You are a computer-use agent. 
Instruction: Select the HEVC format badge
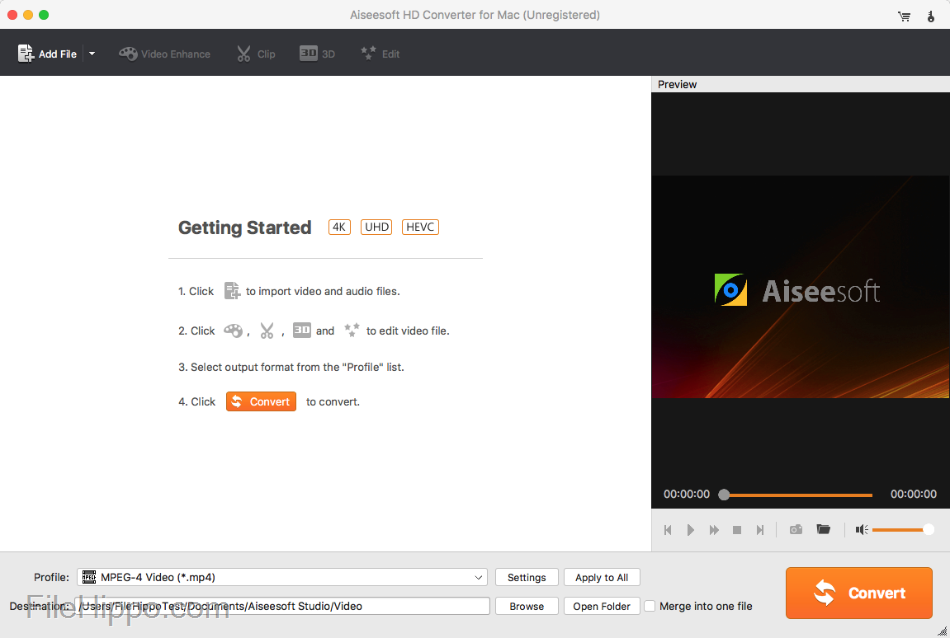[420, 226]
